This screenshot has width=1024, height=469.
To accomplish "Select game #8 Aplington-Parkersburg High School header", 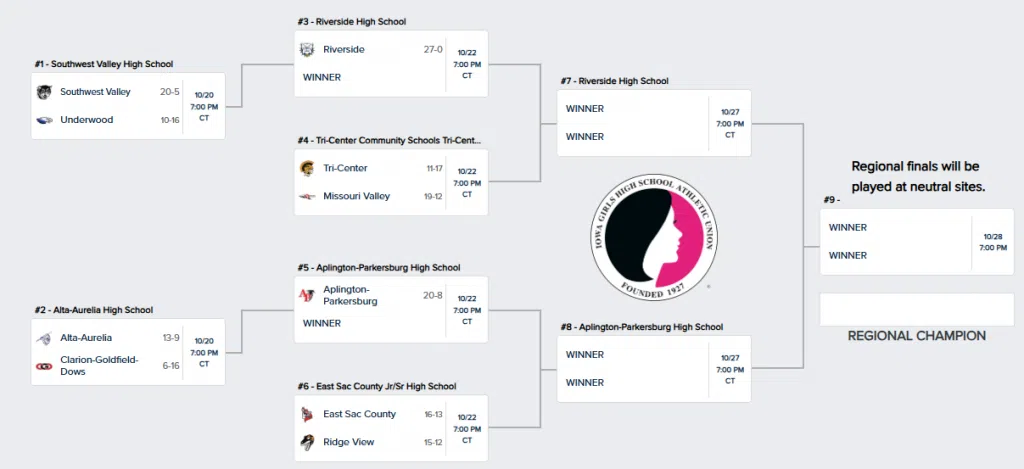I will 641,327.
